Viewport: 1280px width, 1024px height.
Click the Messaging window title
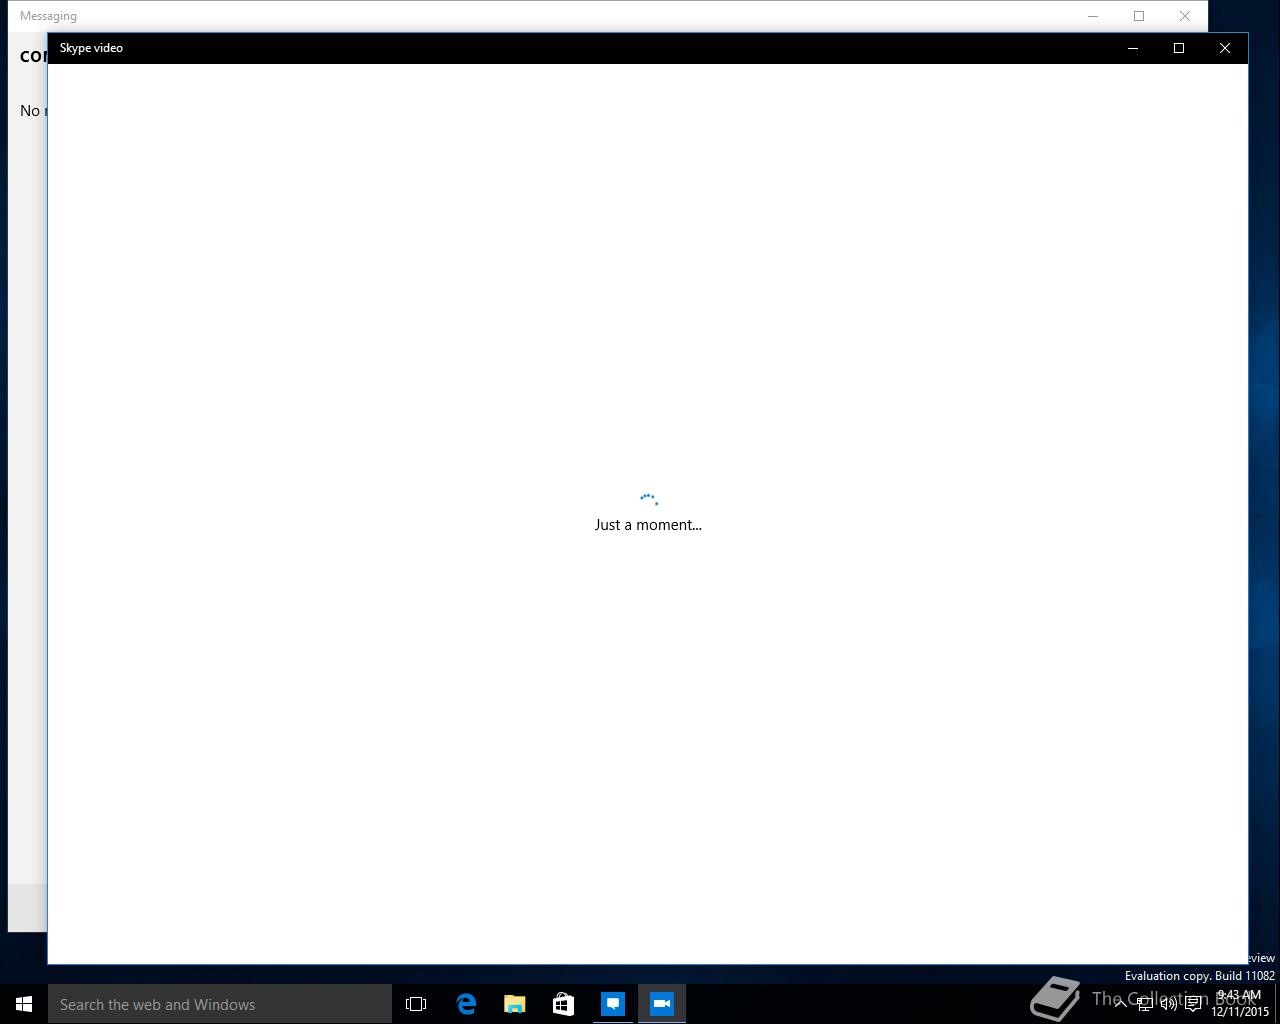click(48, 16)
